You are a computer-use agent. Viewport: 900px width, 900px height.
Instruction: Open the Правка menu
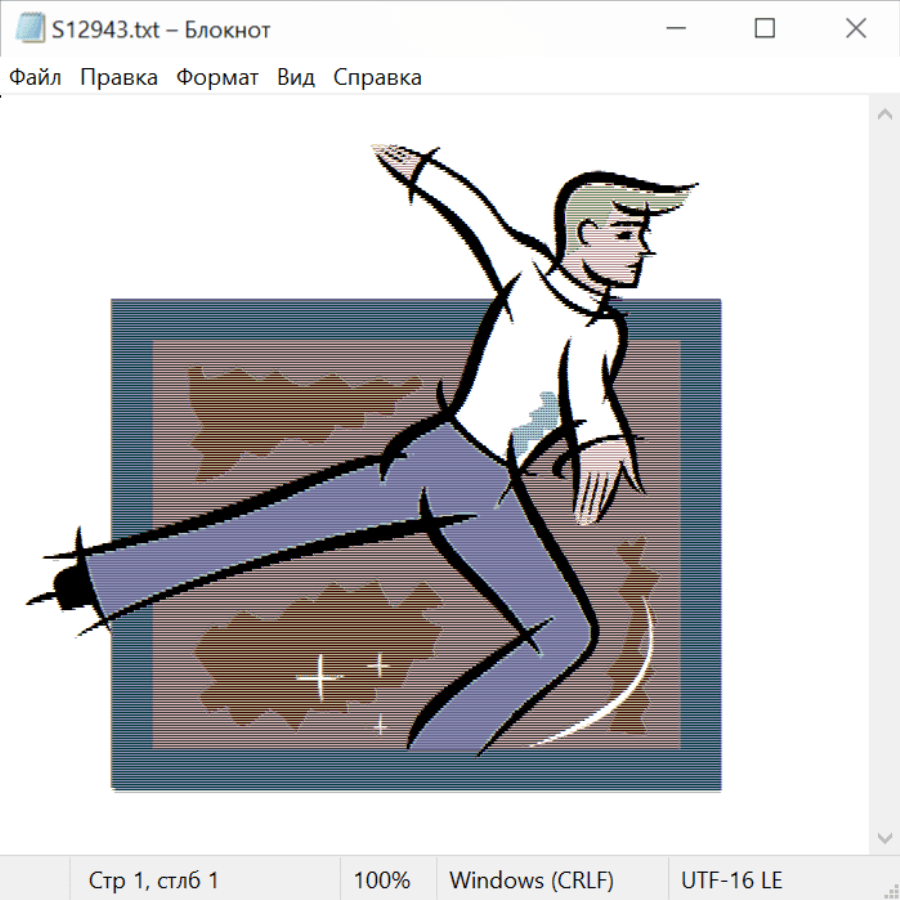(x=119, y=78)
